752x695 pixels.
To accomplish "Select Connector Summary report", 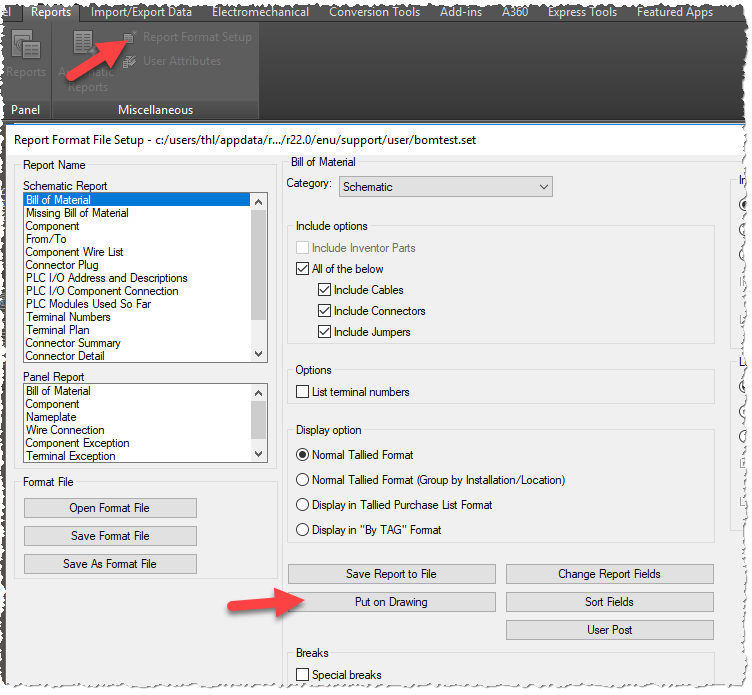I will [137, 342].
